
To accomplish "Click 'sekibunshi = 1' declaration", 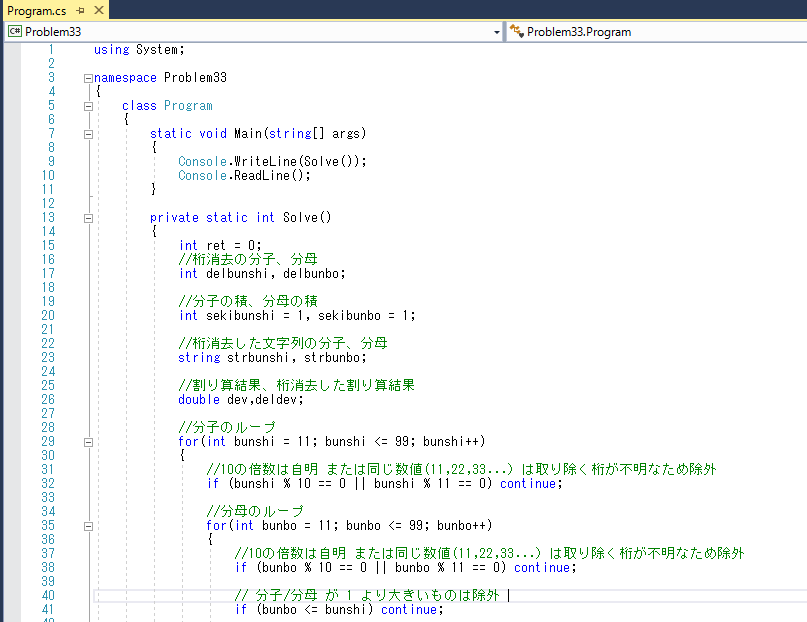I will 255,315.
